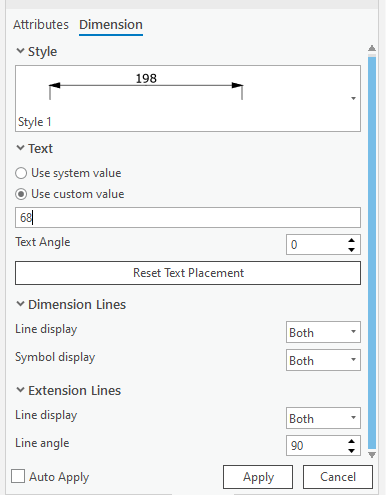Click the Text Angle value field
This screenshot has width=386, height=495.
316,245
